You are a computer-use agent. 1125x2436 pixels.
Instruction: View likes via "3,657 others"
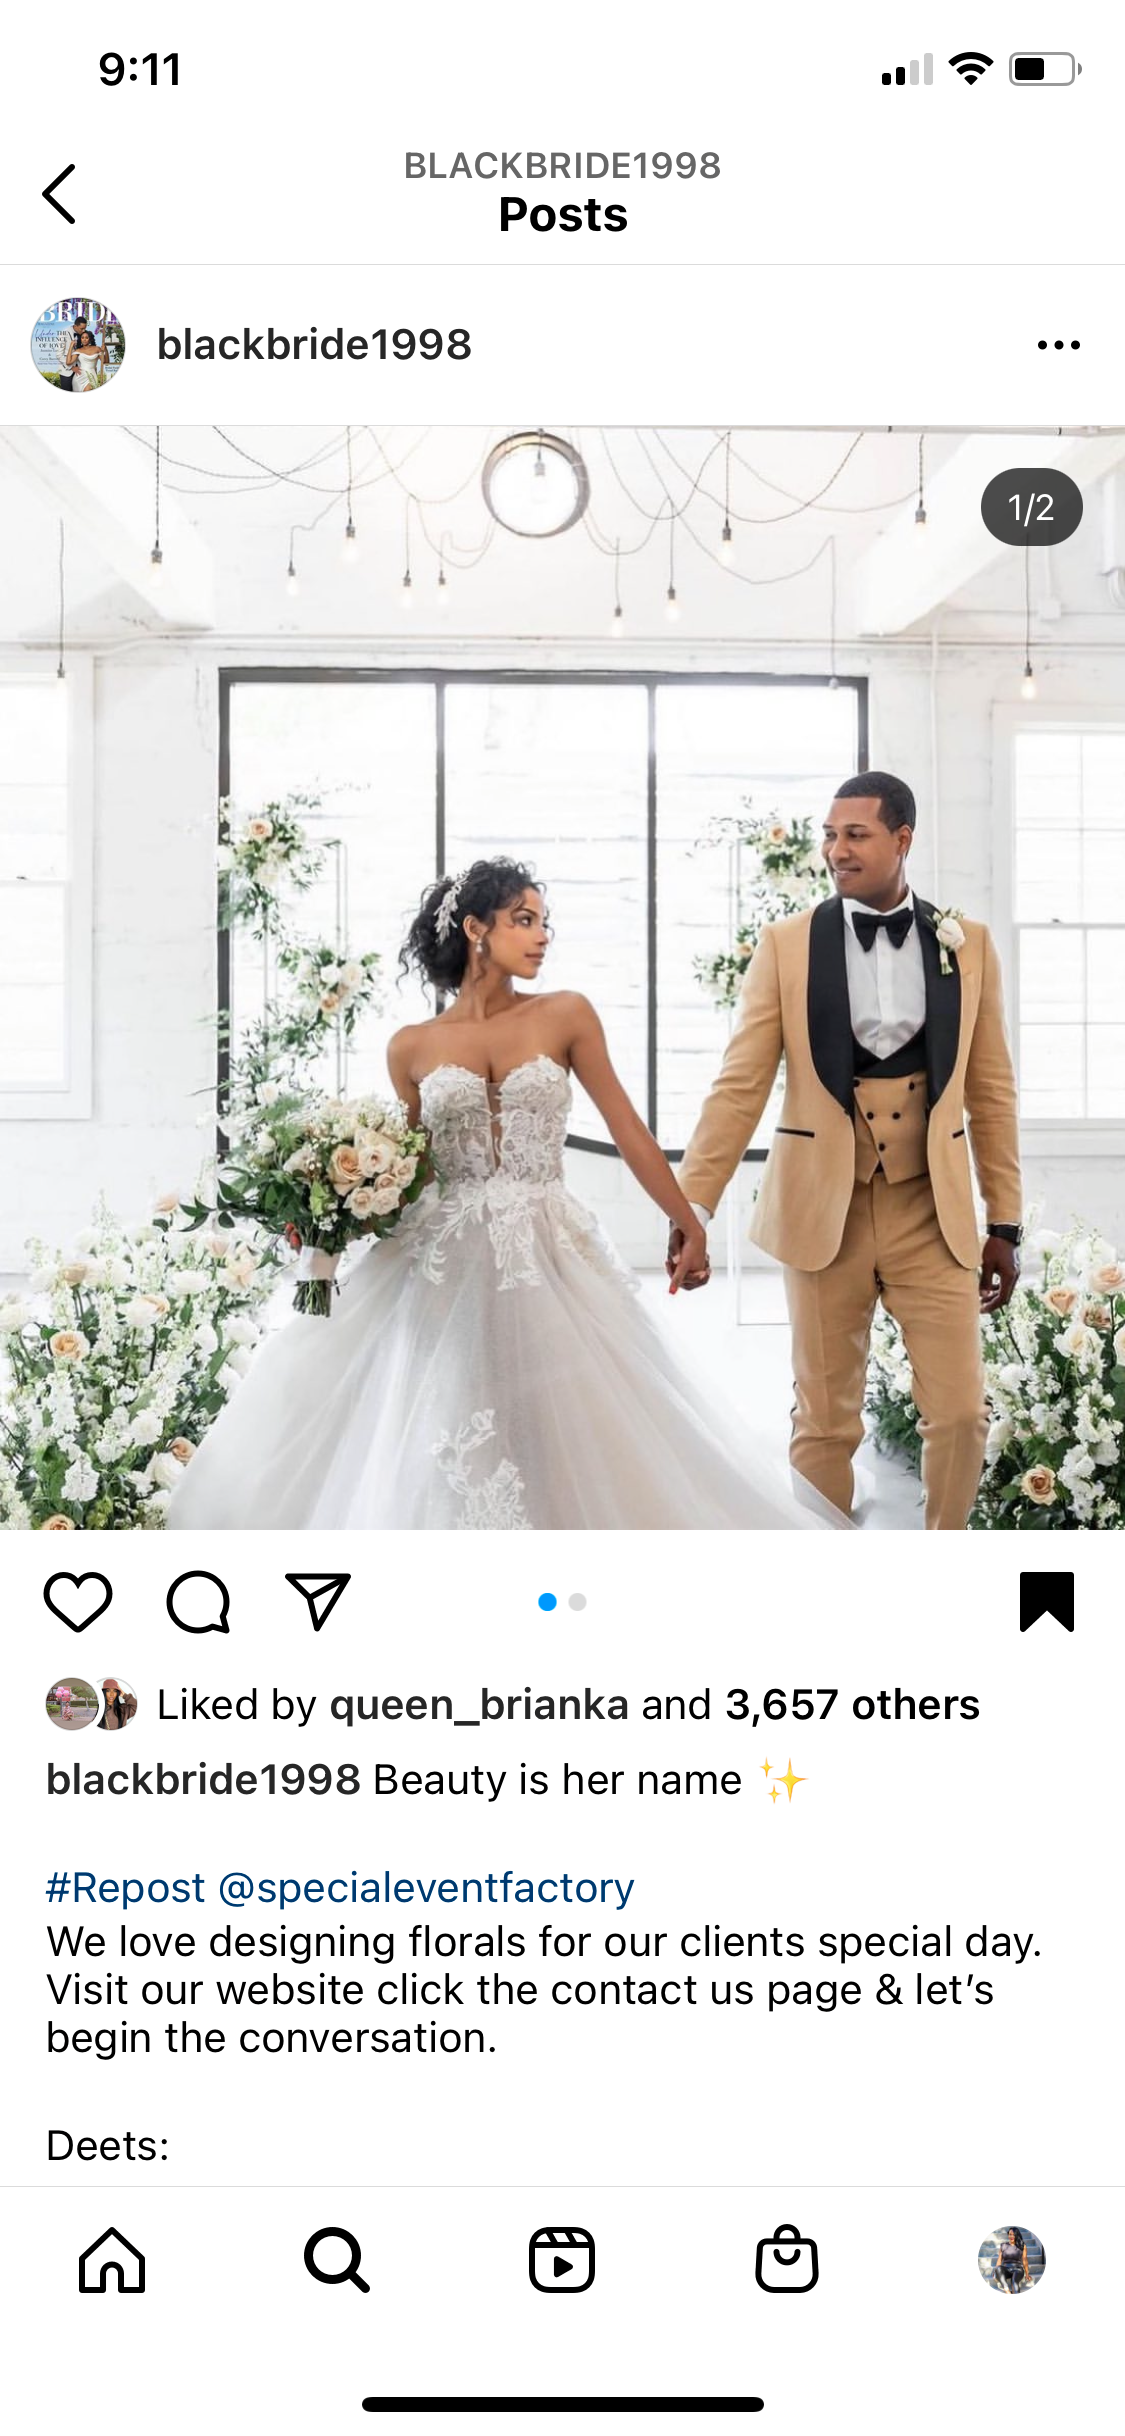(x=852, y=1705)
